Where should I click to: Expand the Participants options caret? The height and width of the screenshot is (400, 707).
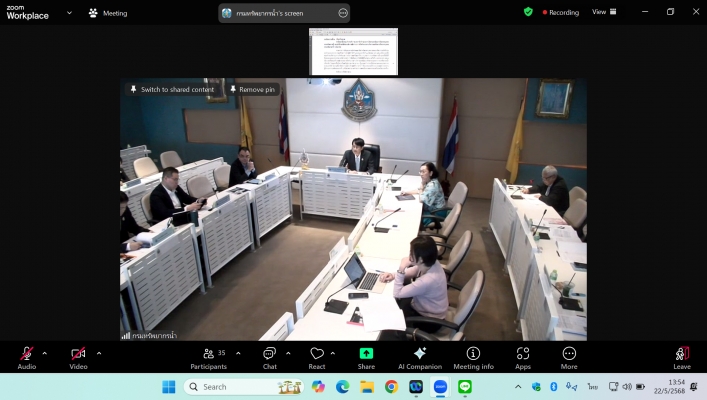tap(238, 354)
